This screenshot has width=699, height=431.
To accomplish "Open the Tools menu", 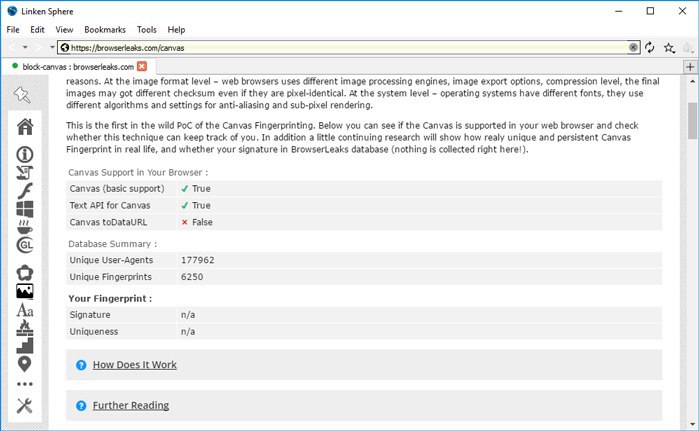I will click(x=147, y=29).
